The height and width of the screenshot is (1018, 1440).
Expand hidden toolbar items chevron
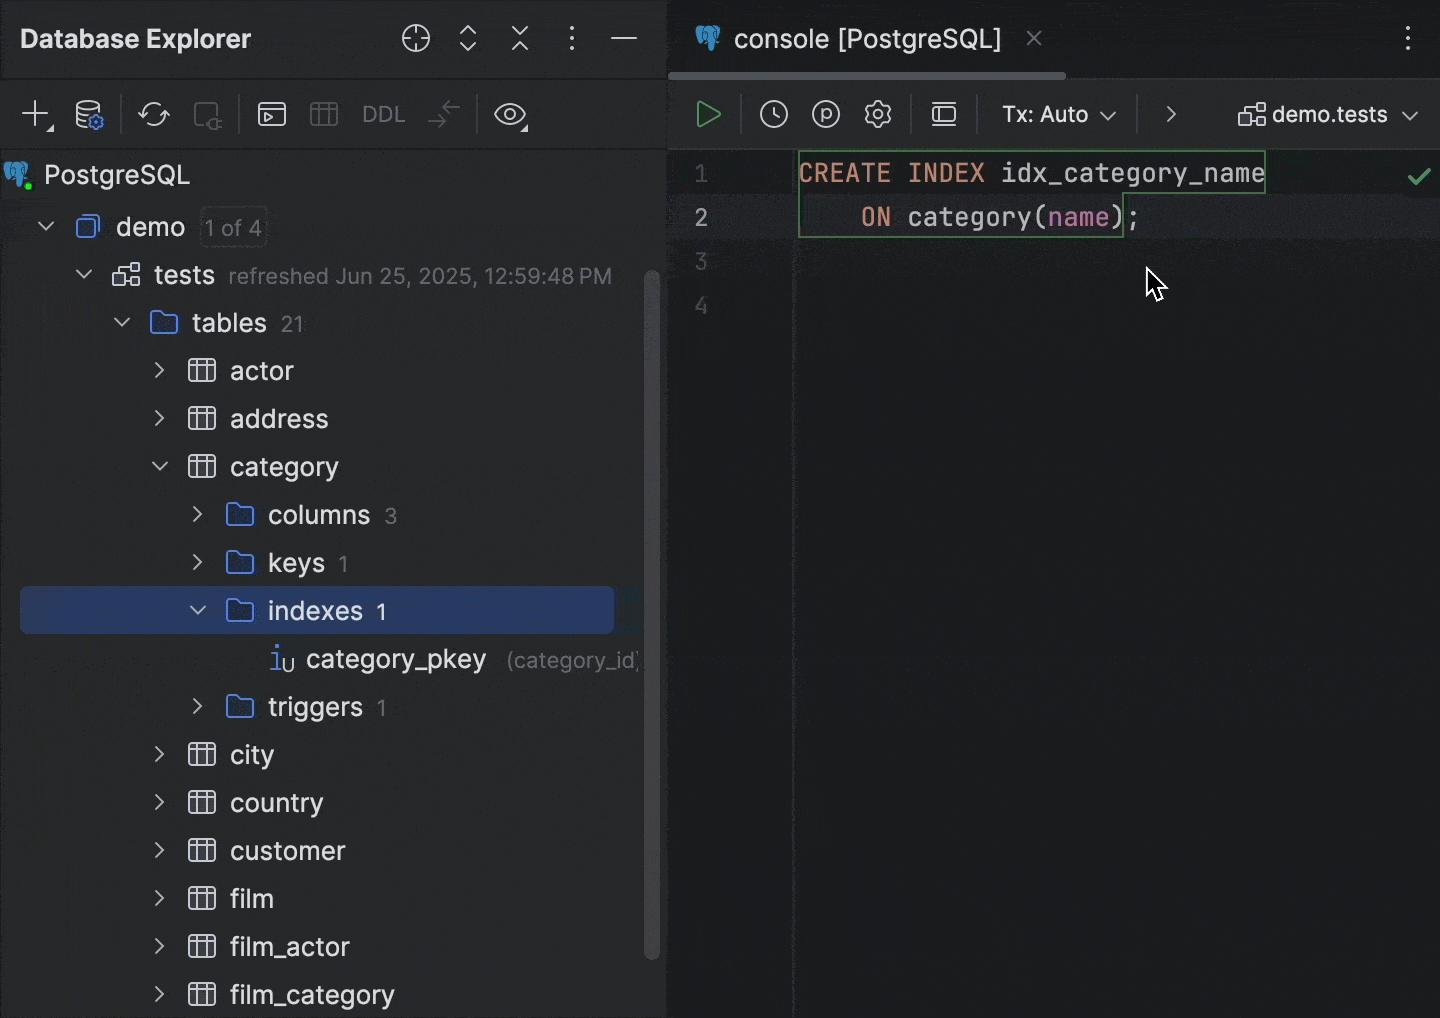point(1171,115)
